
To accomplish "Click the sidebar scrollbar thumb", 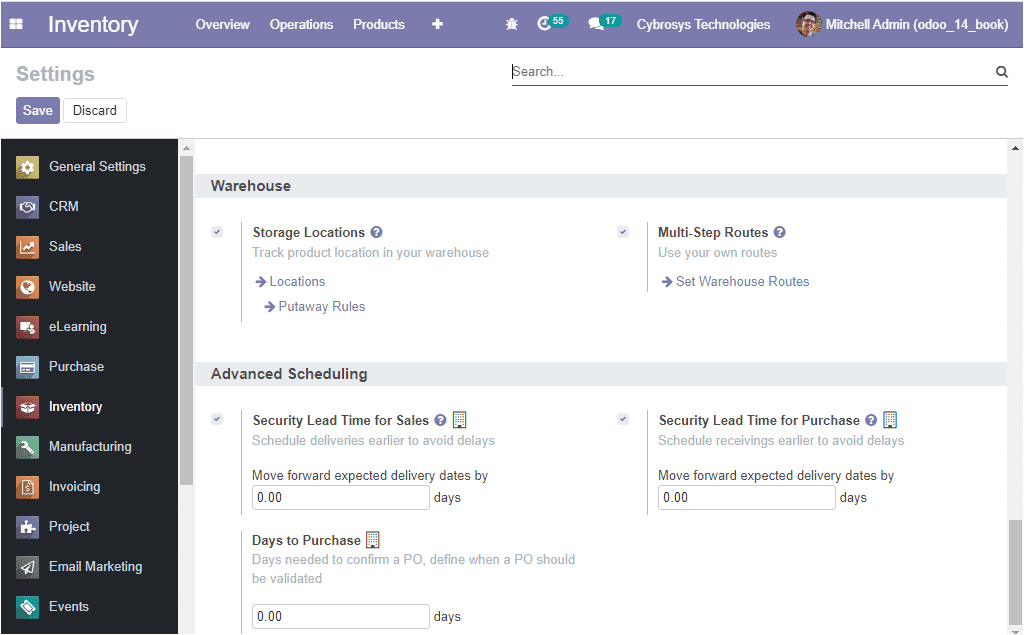I will pos(186,320).
